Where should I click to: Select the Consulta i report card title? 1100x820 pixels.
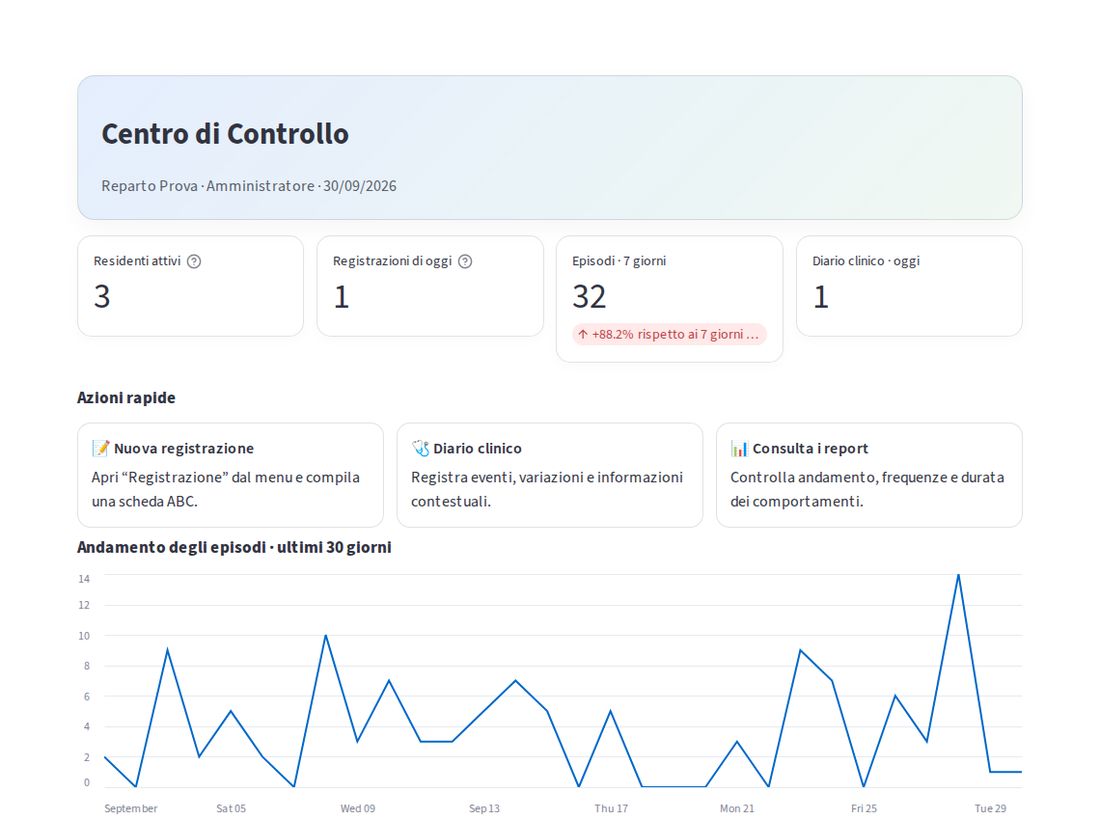point(810,448)
